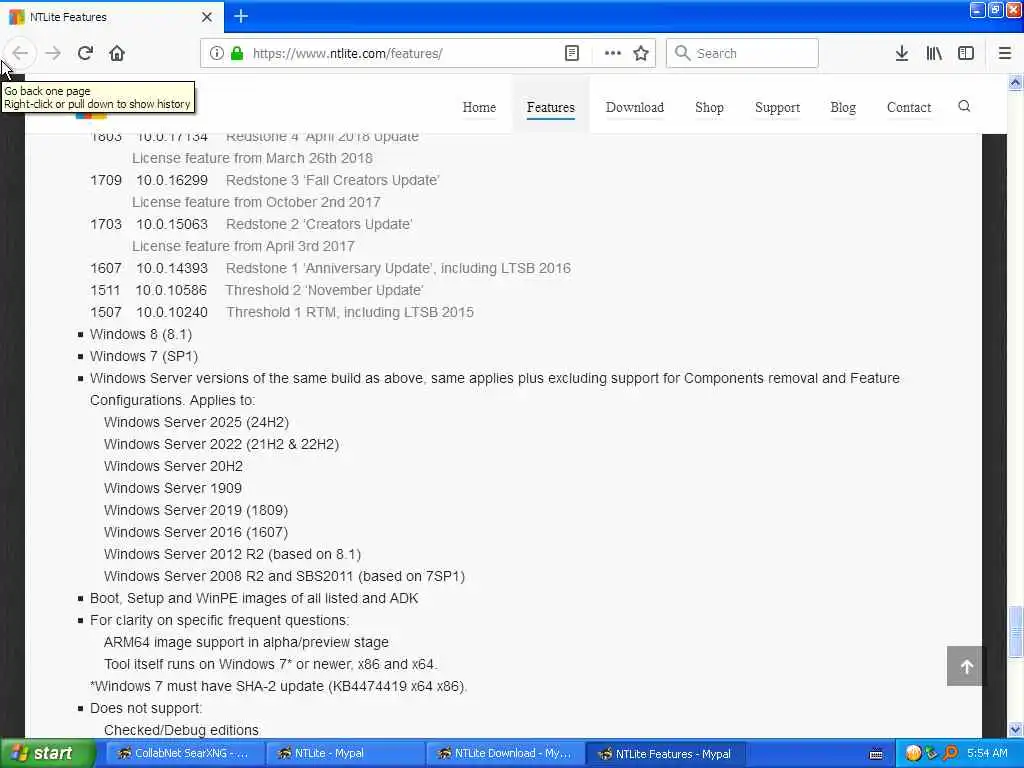
Task: Click the scrollbar down arrow
Action: [1016, 729]
